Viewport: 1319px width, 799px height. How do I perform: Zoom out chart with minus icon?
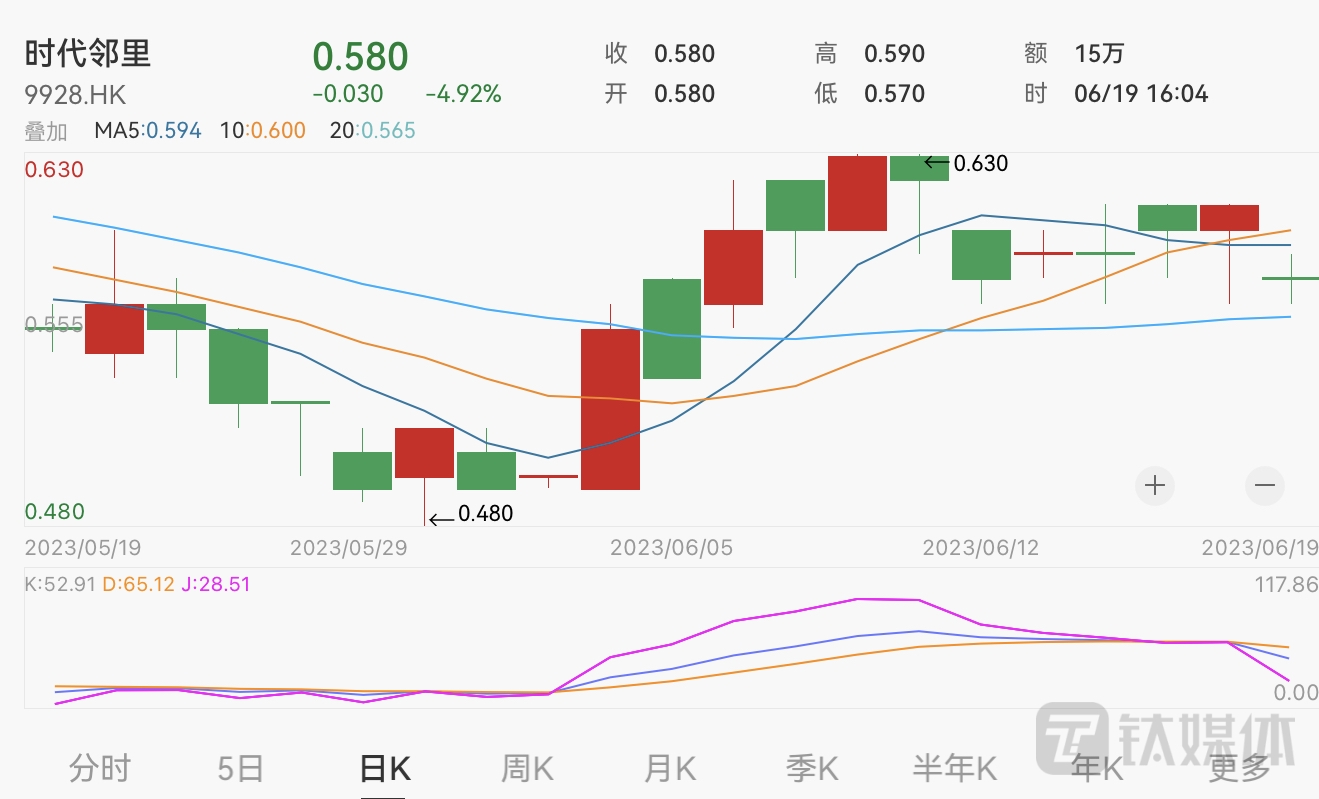coord(1264,486)
